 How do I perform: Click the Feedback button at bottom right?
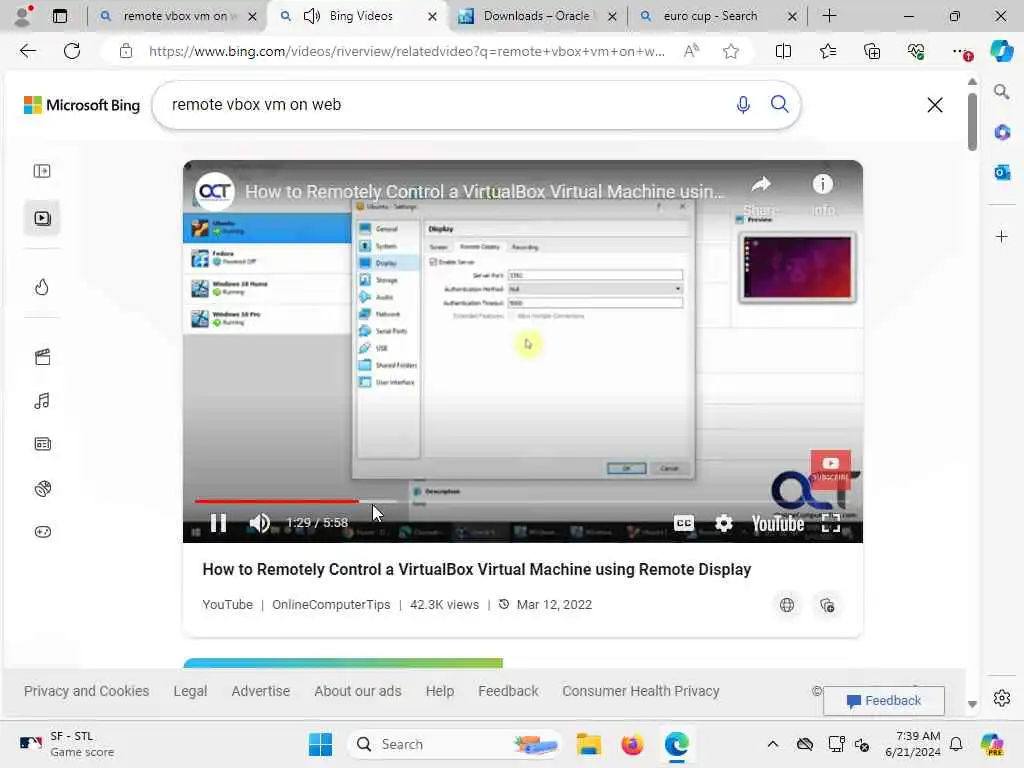[884, 701]
